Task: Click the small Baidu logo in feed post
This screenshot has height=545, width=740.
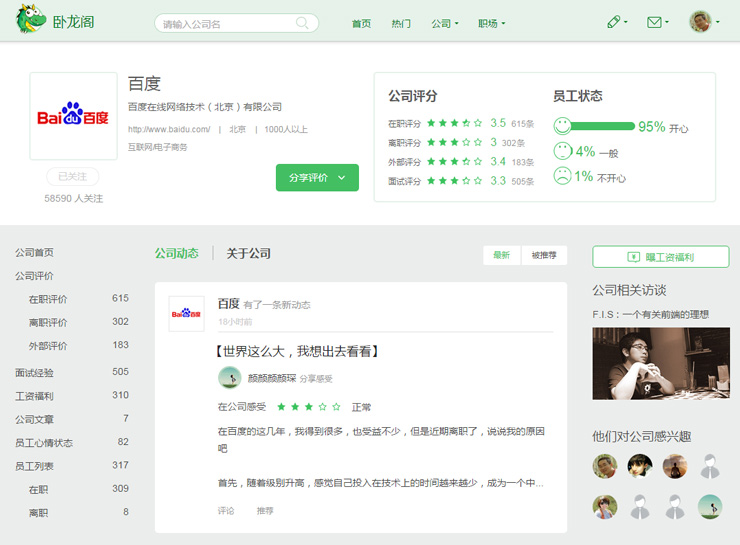Action: [186, 314]
